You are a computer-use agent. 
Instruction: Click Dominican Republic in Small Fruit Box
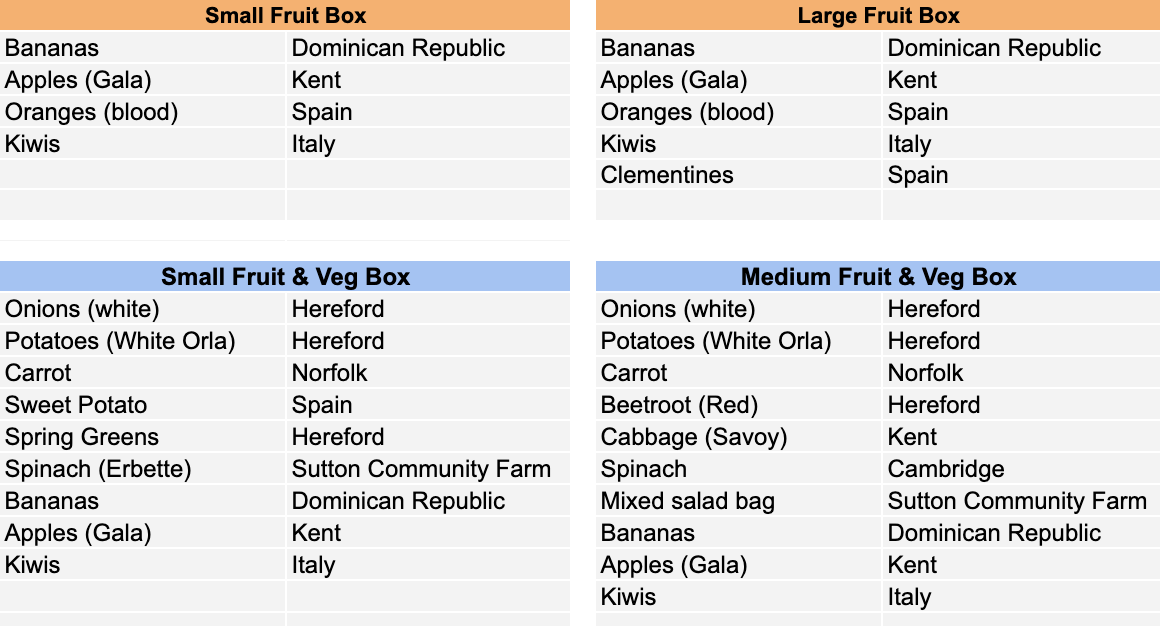click(x=428, y=48)
